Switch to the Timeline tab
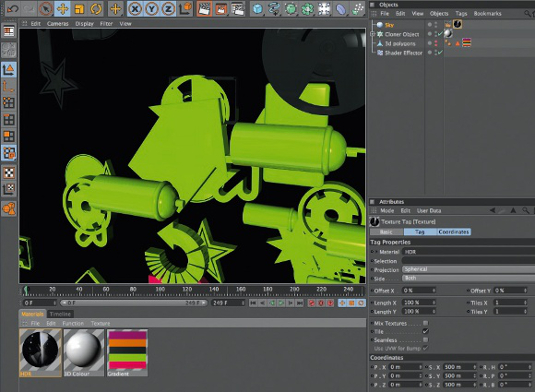This screenshot has width=535, height=392. [x=60, y=314]
